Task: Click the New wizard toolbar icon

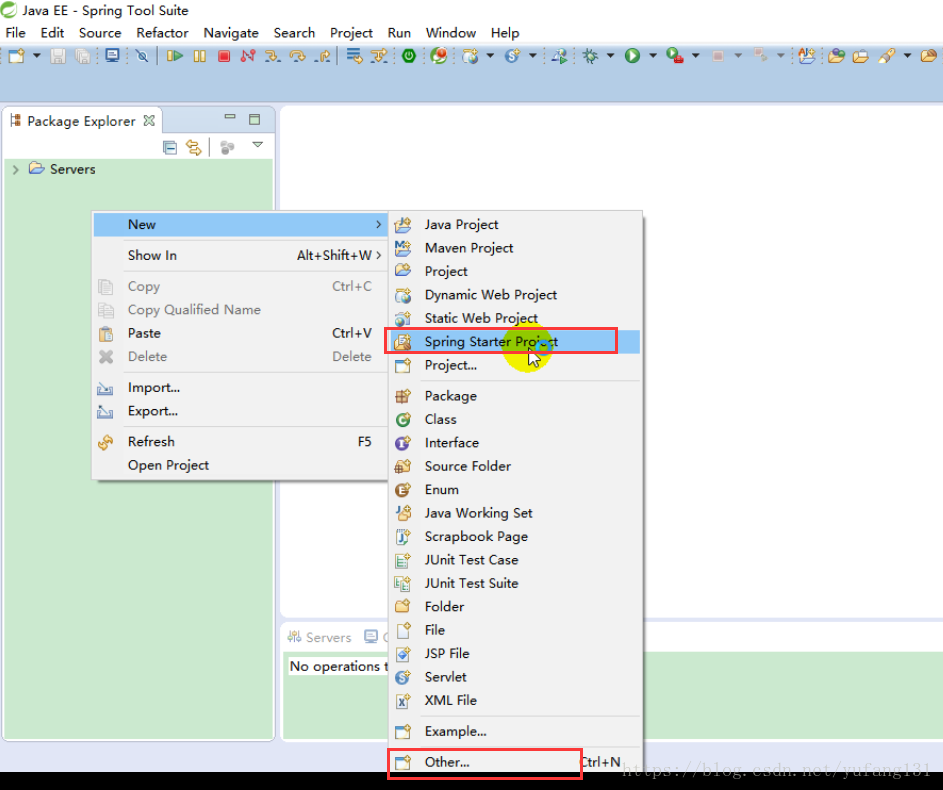Action: point(17,56)
